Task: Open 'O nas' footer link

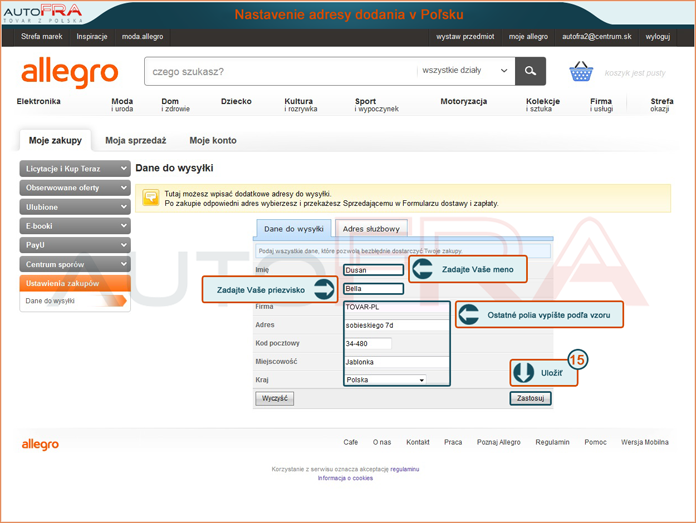Action: 382,442
